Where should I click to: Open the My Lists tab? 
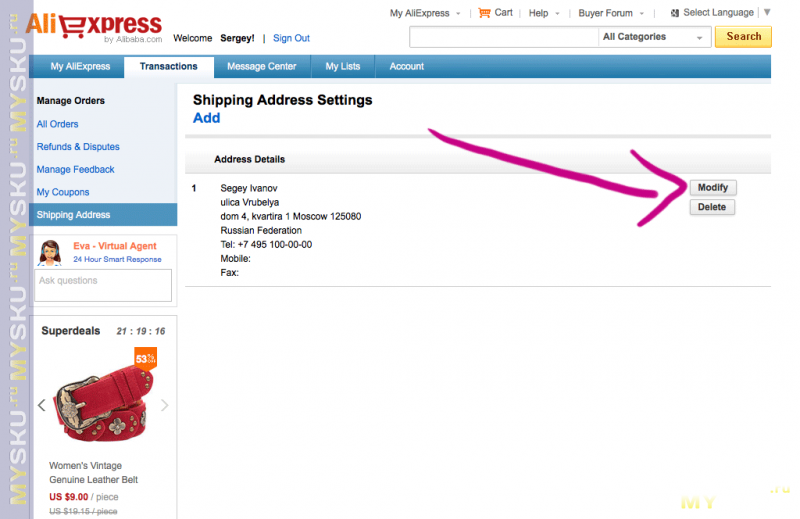pos(343,67)
